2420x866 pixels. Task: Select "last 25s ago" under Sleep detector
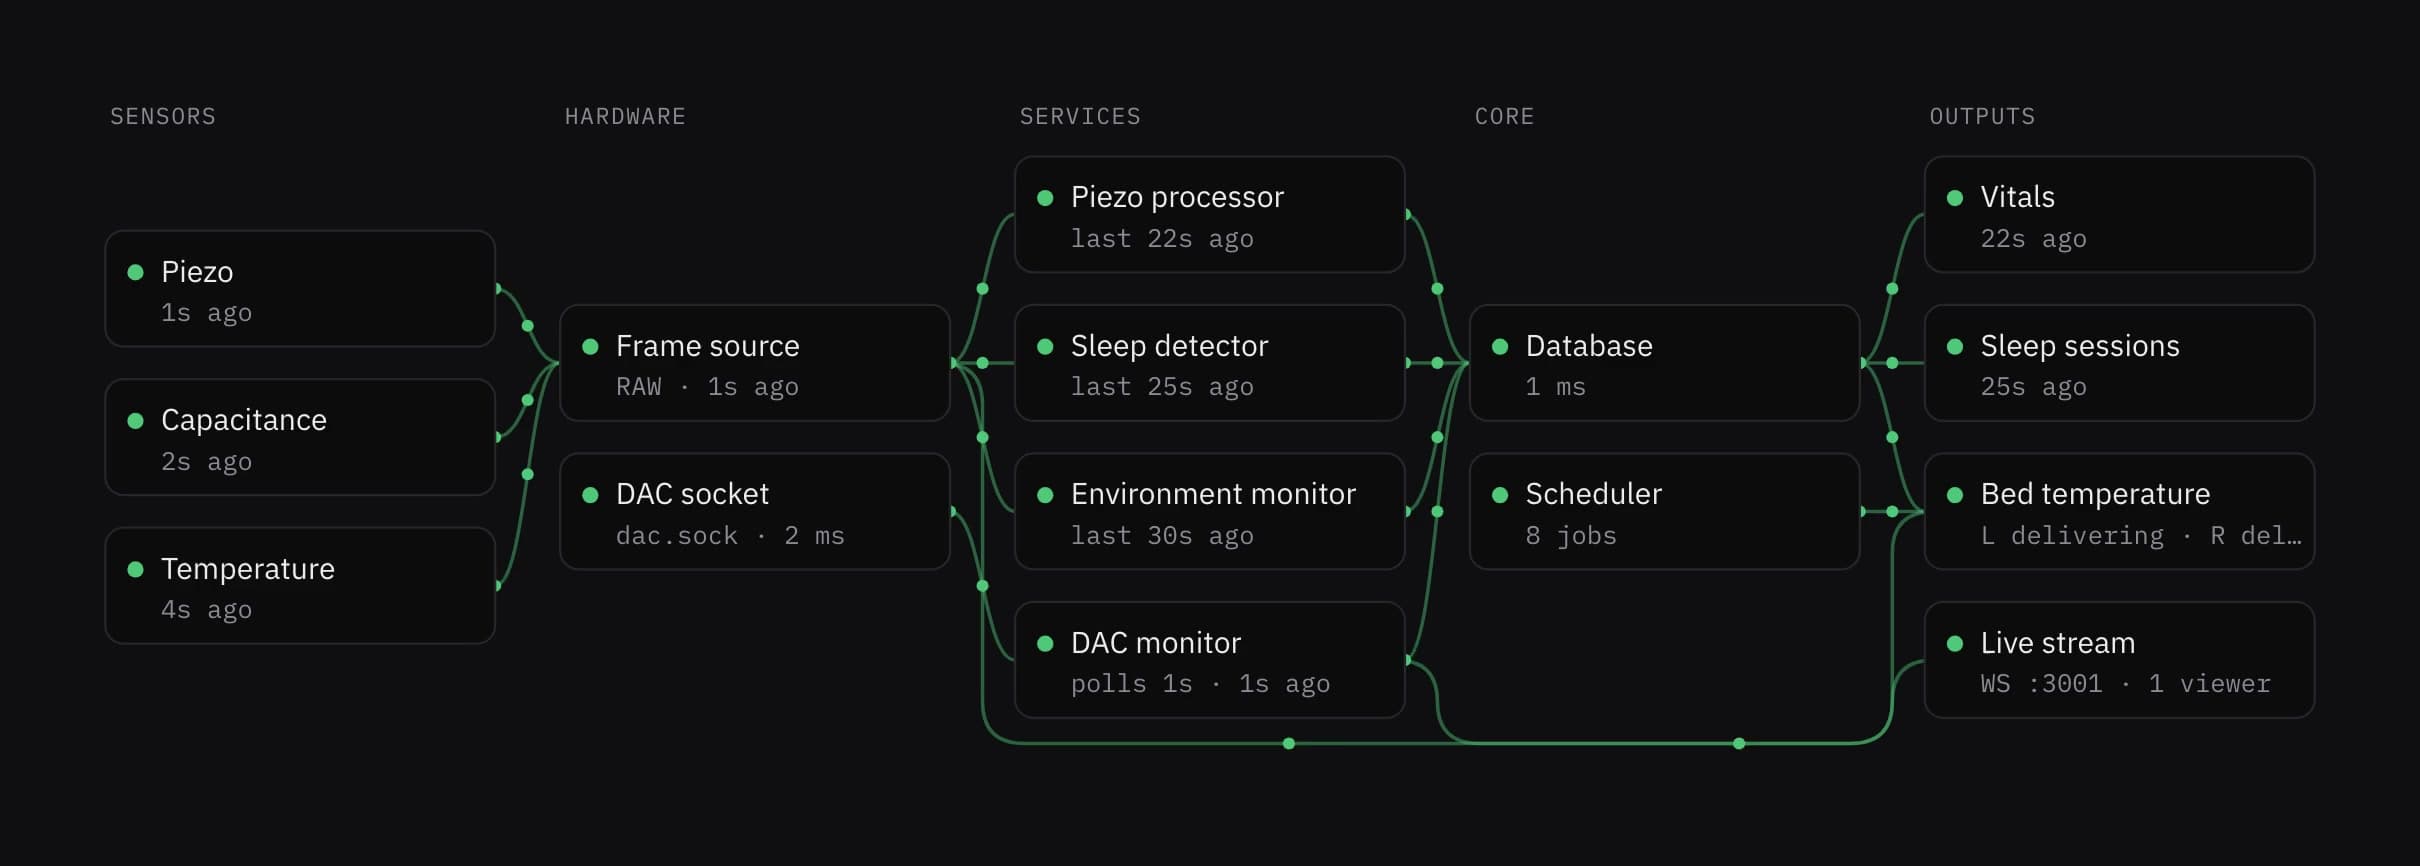[1162, 387]
